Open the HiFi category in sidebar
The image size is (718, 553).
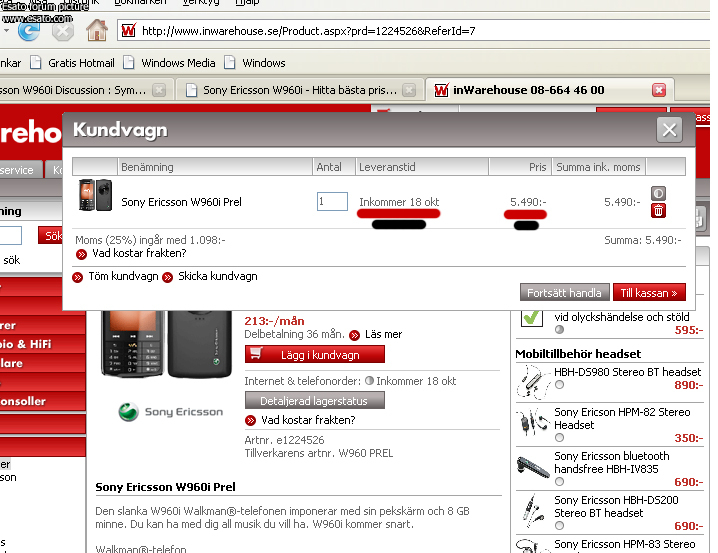click(42, 344)
